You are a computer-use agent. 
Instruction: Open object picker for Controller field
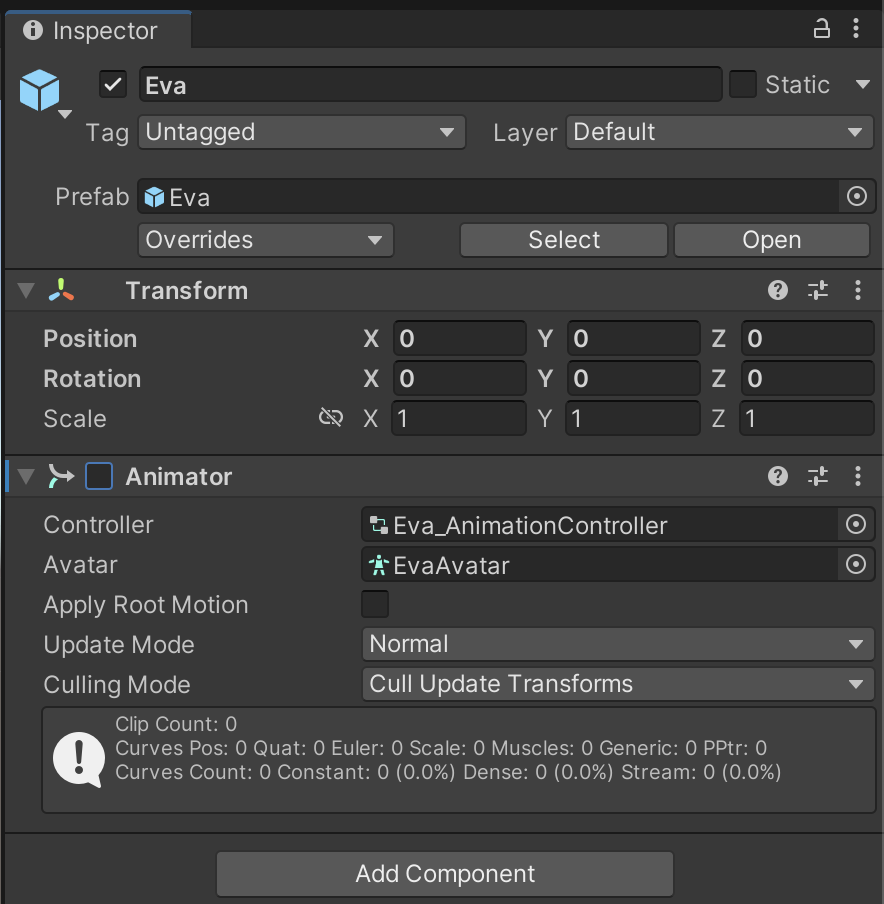(x=856, y=525)
